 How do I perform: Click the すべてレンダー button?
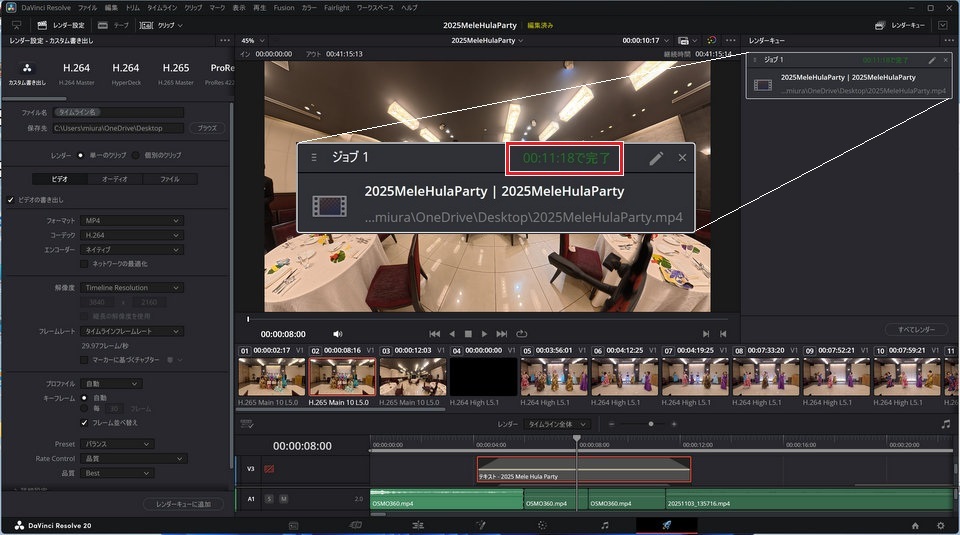[916, 329]
